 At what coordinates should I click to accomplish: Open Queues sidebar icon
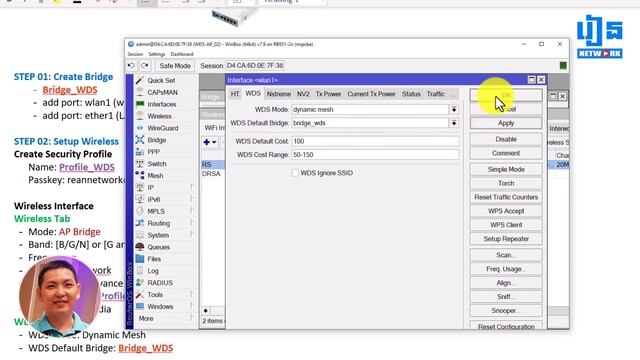pyautogui.click(x=140, y=247)
